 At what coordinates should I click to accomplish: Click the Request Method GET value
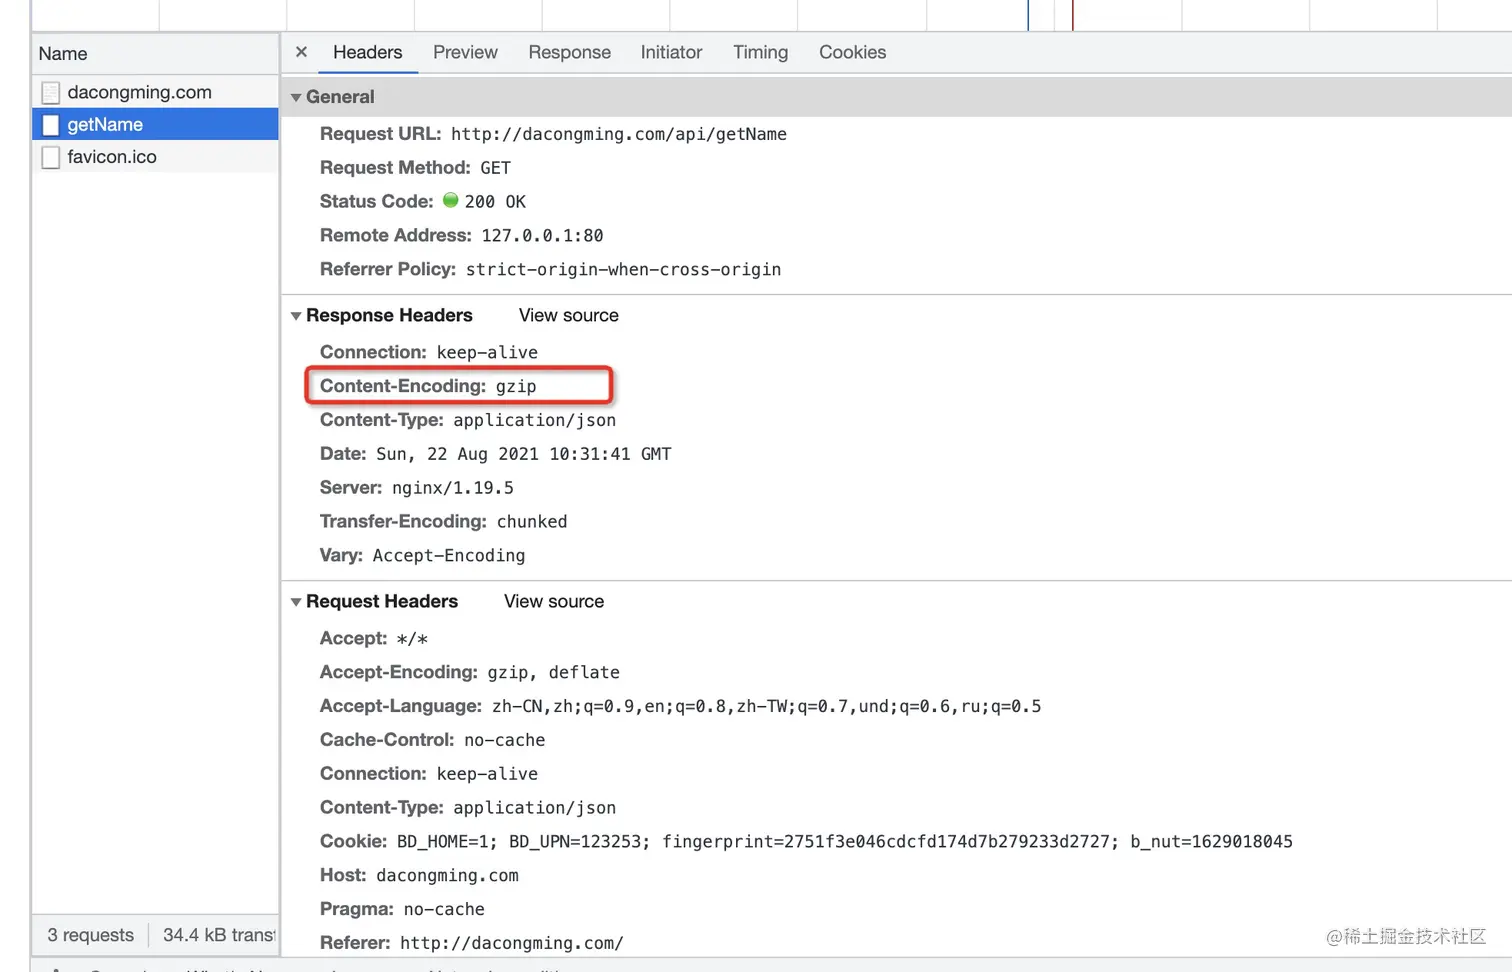[496, 168]
